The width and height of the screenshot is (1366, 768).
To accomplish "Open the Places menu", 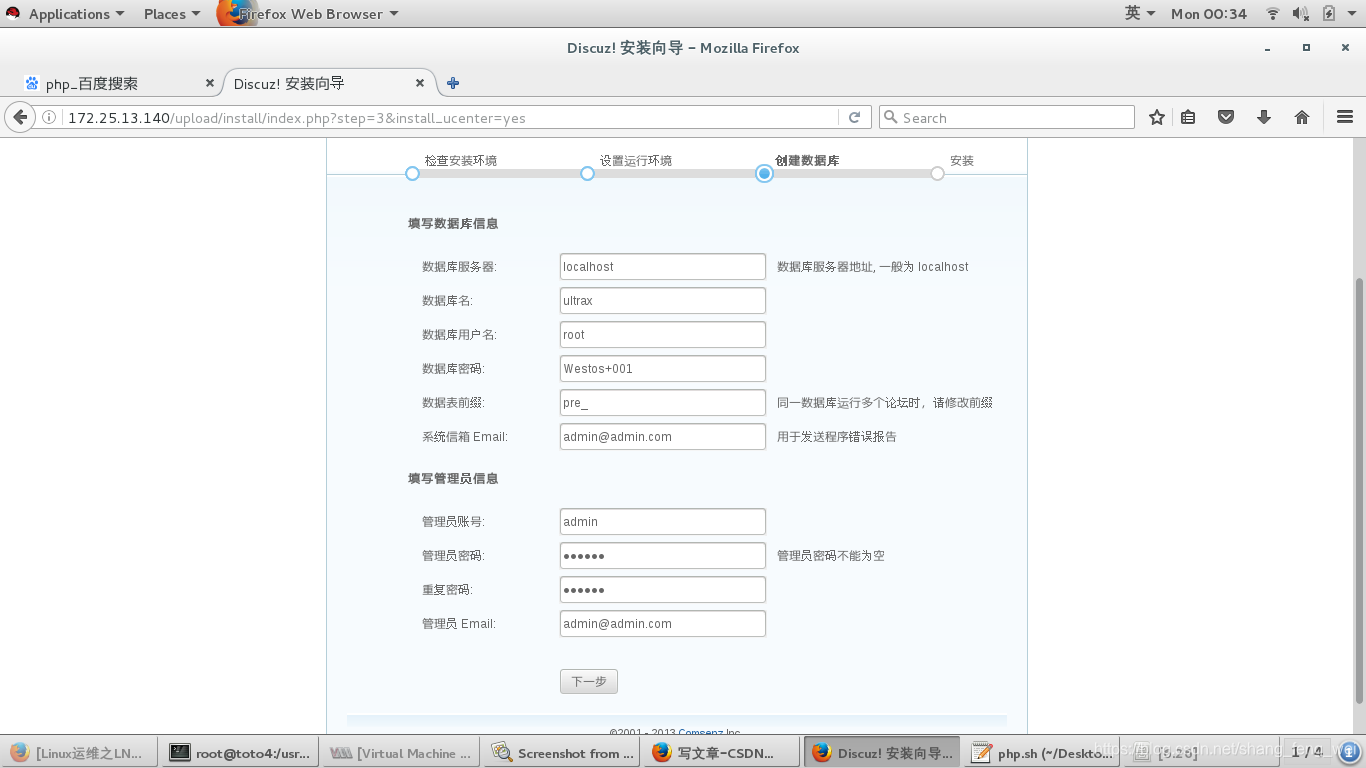I will [172, 14].
